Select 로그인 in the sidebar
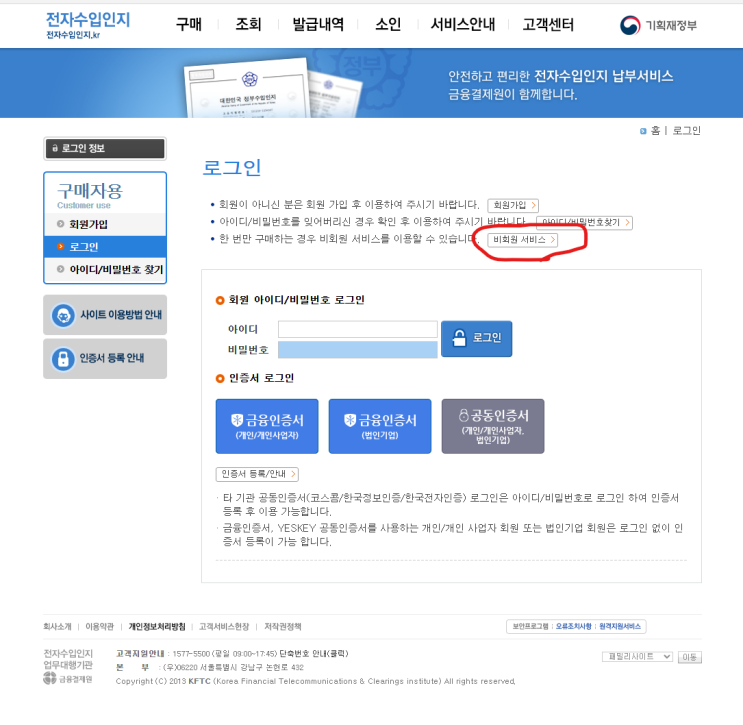 (x=105, y=246)
